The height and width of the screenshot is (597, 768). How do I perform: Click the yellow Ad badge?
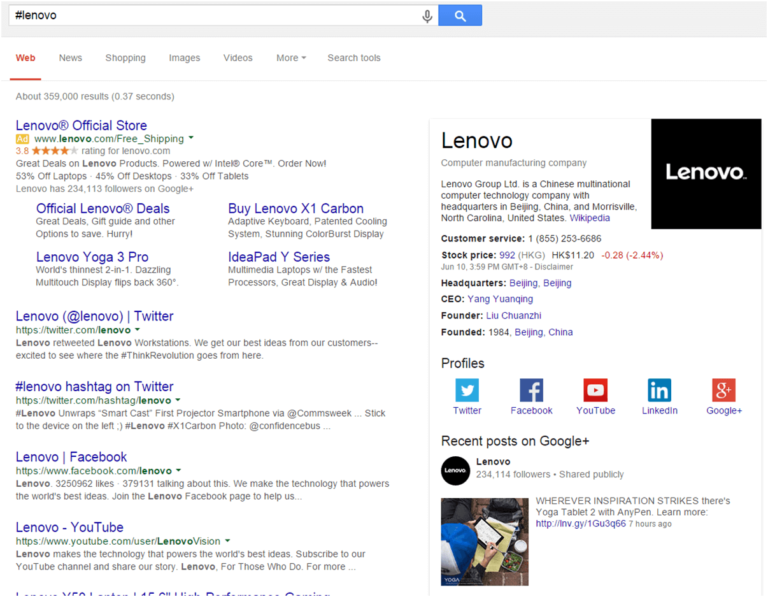coord(22,139)
